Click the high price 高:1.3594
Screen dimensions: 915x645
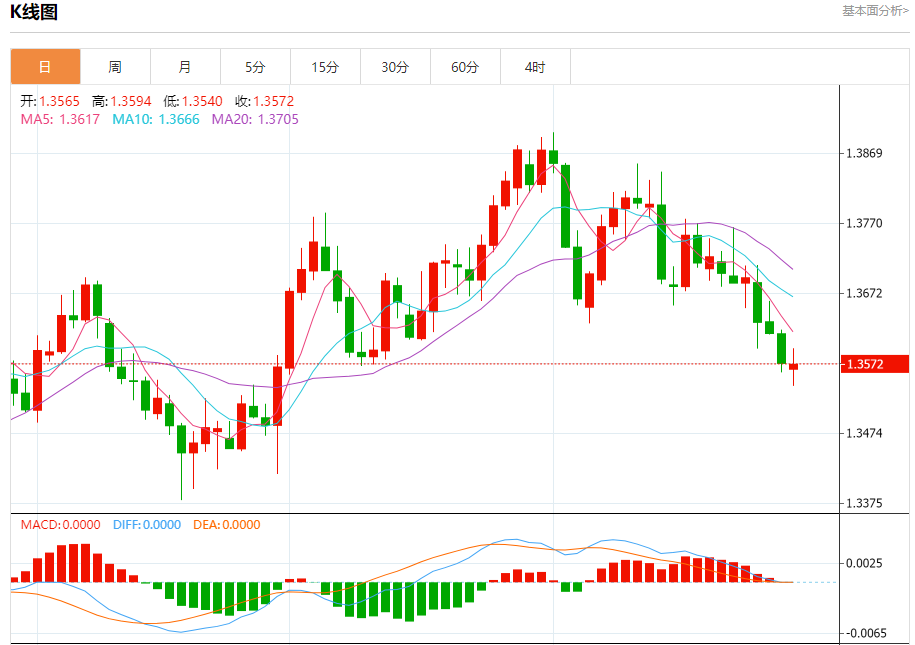pyautogui.click(x=121, y=101)
